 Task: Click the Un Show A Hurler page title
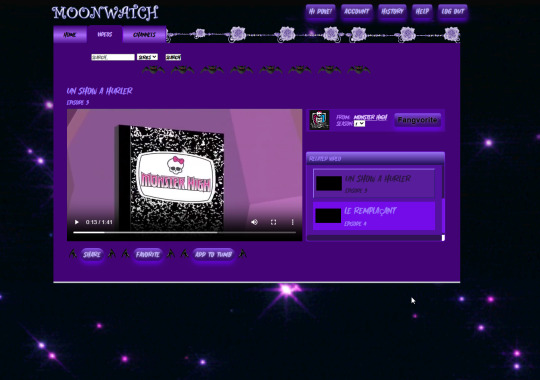click(99, 91)
